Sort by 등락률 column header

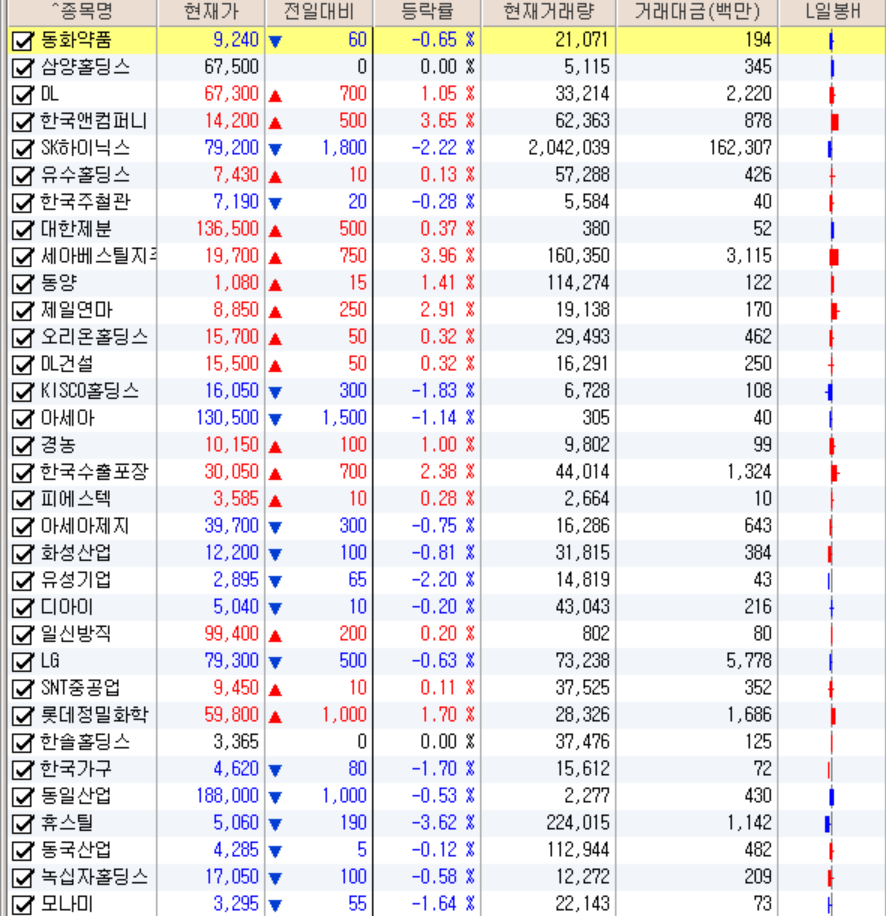[427, 12]
